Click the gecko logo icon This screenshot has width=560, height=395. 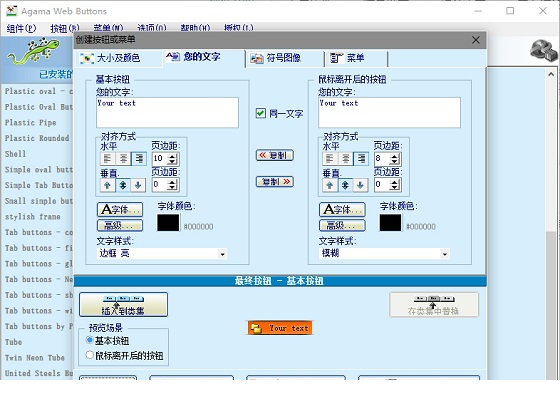34,52
